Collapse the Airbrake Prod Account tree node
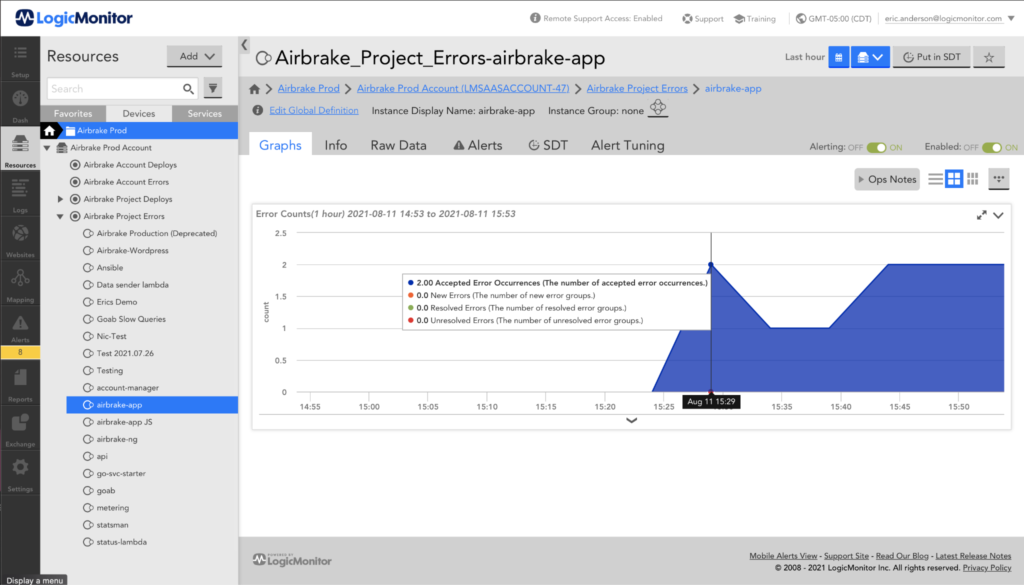 coord(47,148)
